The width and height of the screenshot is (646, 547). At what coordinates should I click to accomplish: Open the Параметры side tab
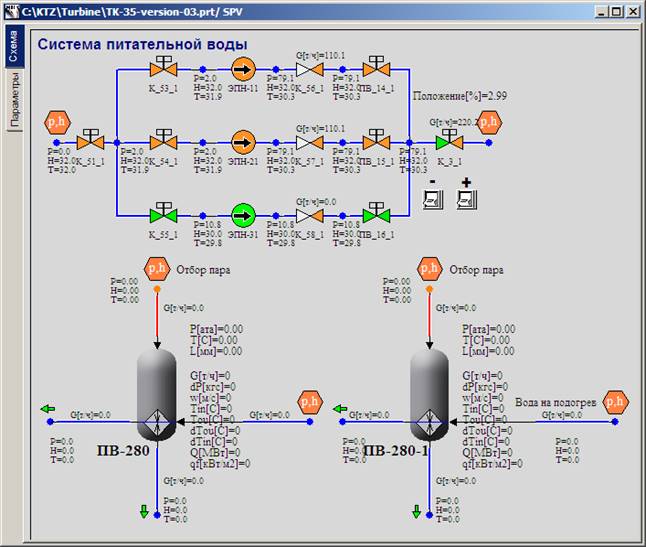(15, 100)
